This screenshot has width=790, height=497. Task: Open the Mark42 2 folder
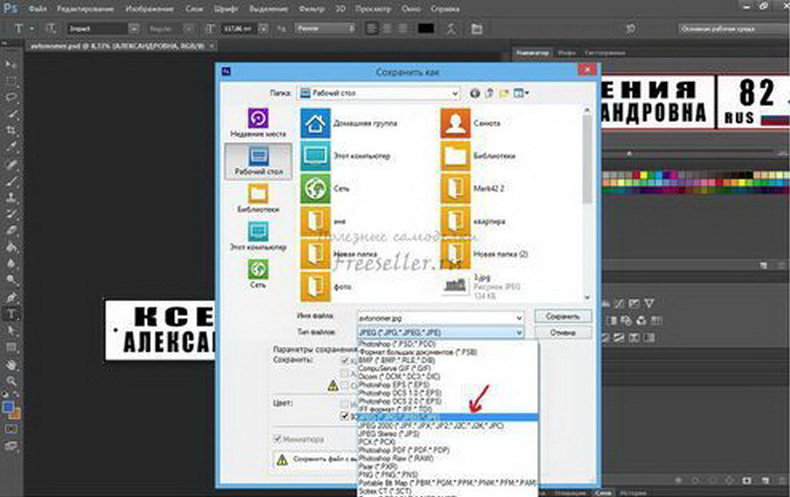click(473, 189)
